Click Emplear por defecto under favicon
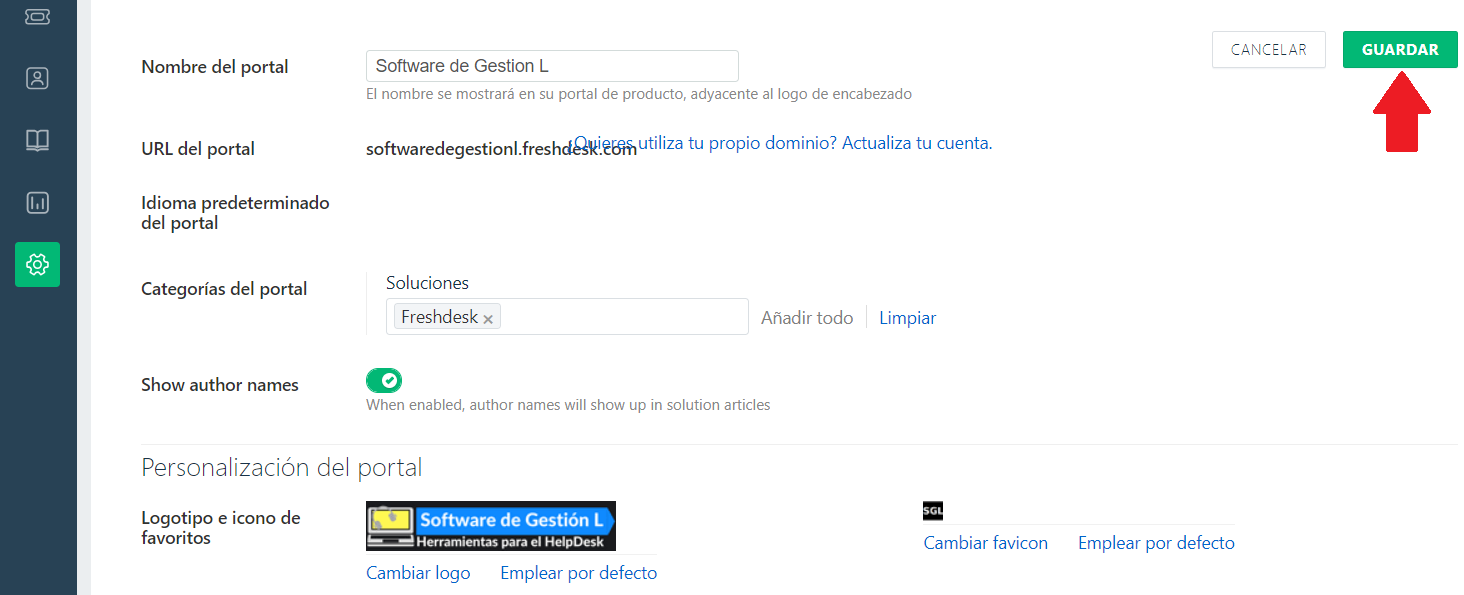The height and width of the screenshot is (595, 1464). [1156, 543]
